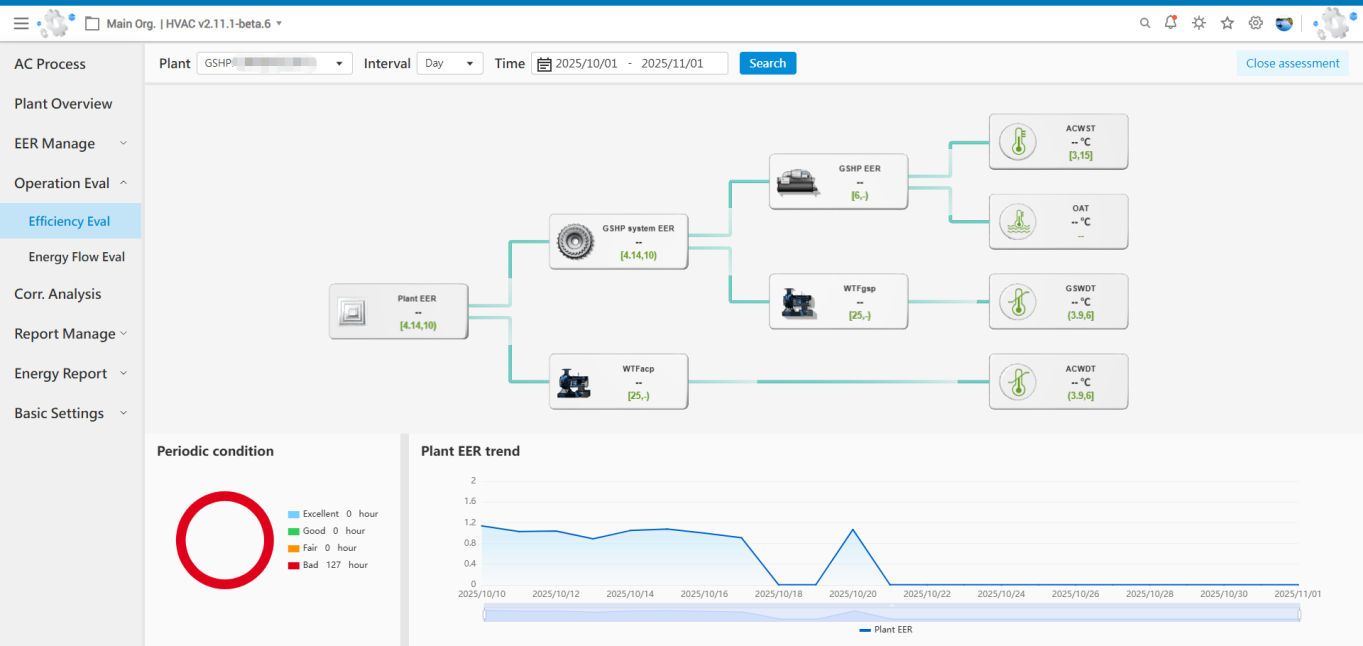The image size is (1363, 646).
Task: Click the Close assessment button
Action: pos(1292,63)
